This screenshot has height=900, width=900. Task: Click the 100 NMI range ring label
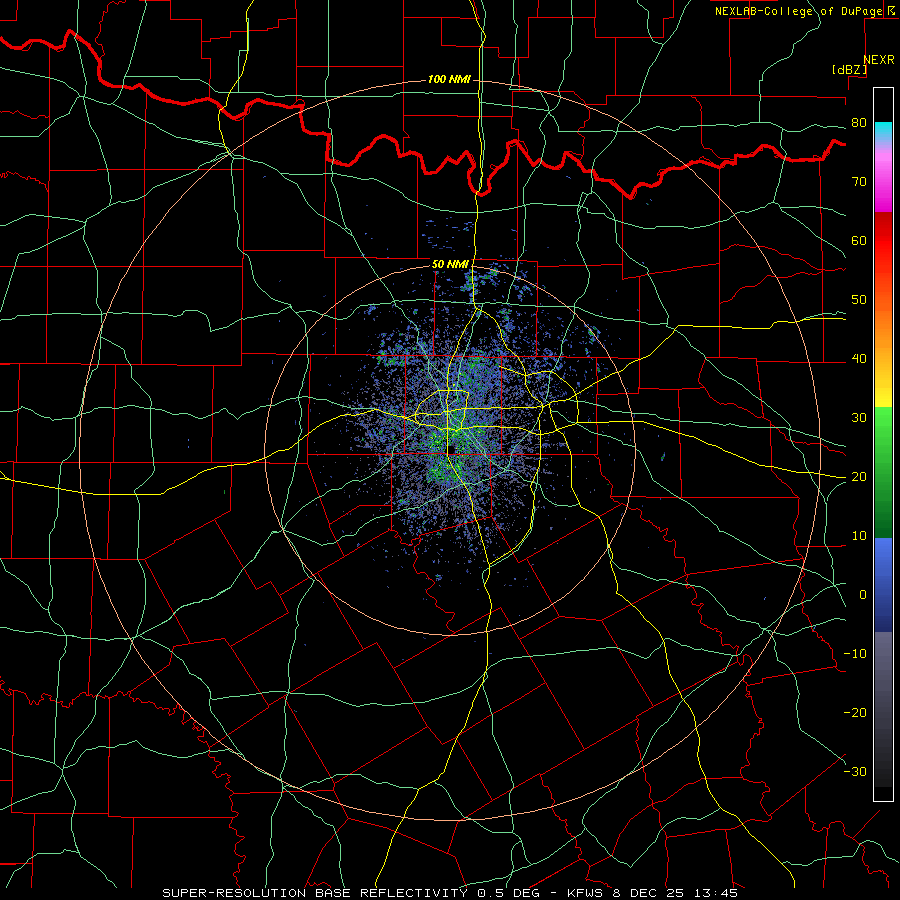click(449, 79)
